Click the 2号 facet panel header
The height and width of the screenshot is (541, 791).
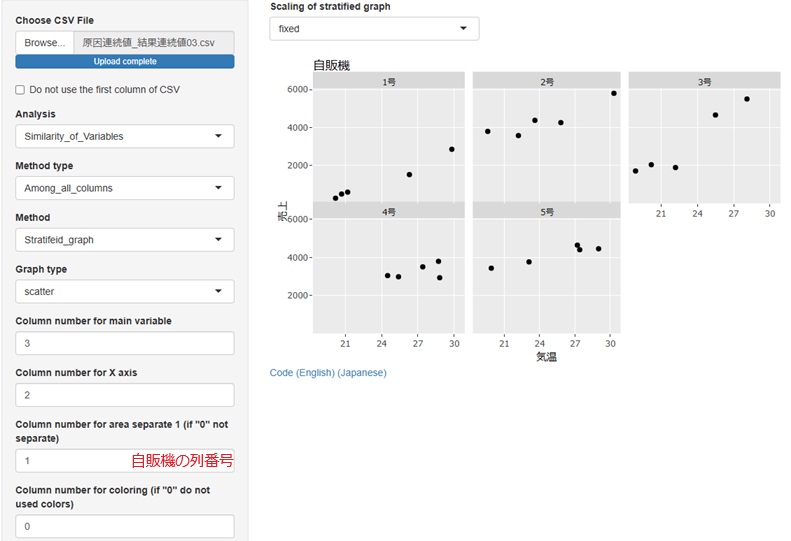547,82
